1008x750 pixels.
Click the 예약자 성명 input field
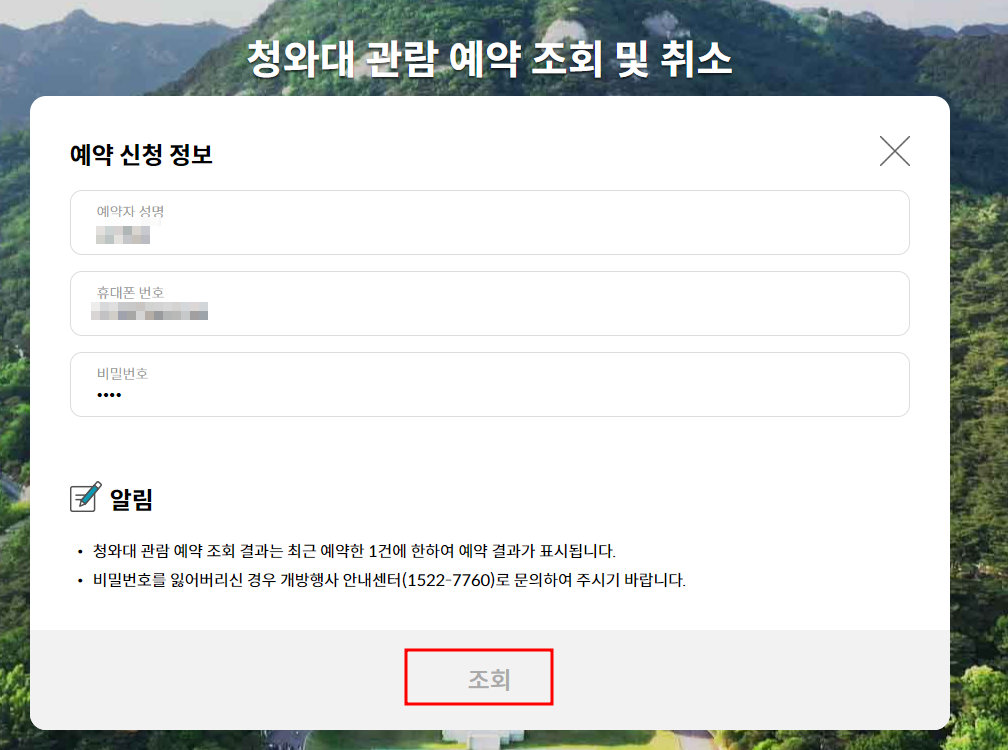(489, 222)
